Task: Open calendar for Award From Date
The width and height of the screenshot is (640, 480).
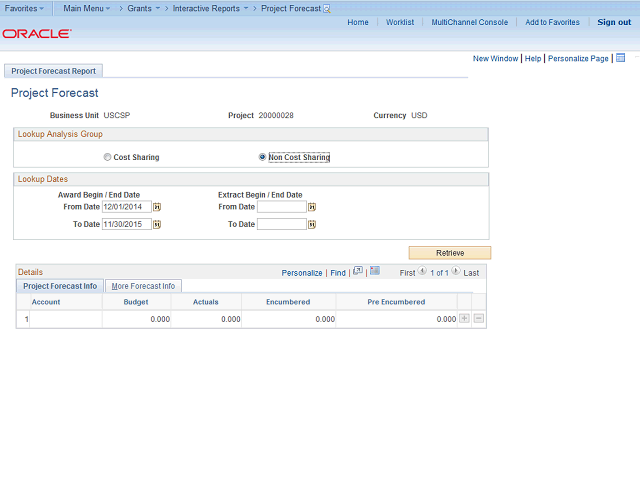Action: [157, 207]
